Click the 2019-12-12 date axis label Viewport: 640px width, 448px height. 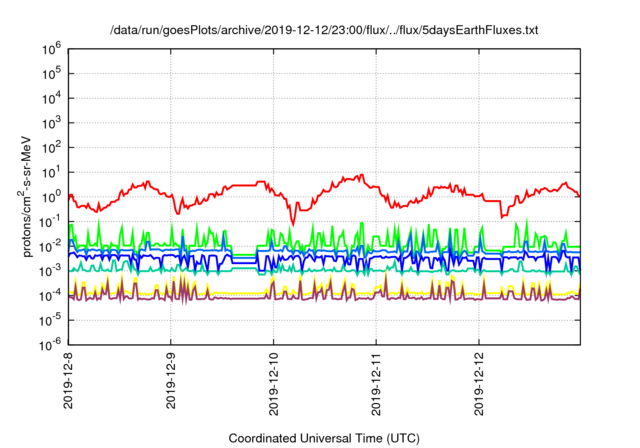pos(479,384)
